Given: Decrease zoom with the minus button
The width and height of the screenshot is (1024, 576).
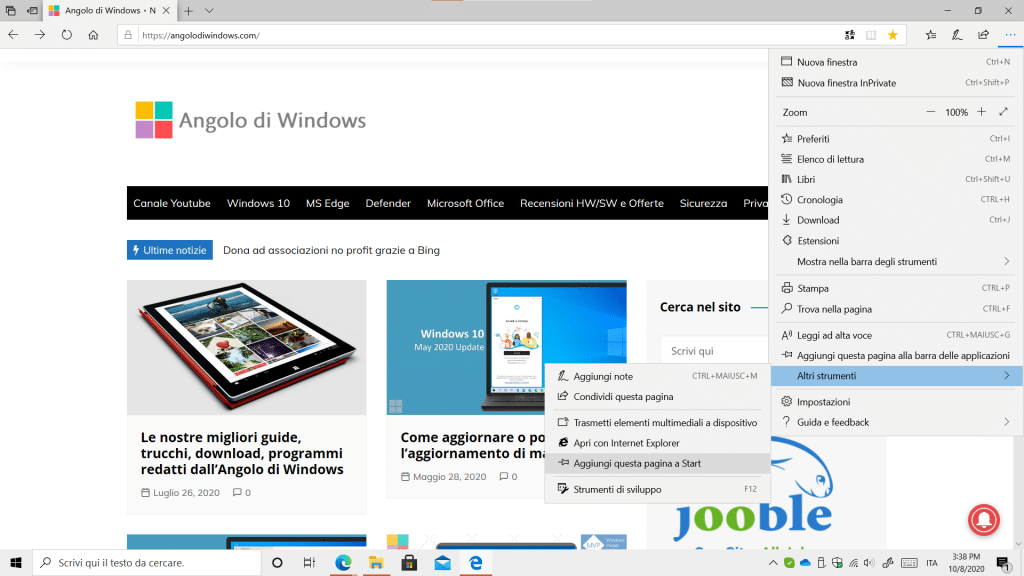Looking at the screenshot, I should click(x=931, y=112).
